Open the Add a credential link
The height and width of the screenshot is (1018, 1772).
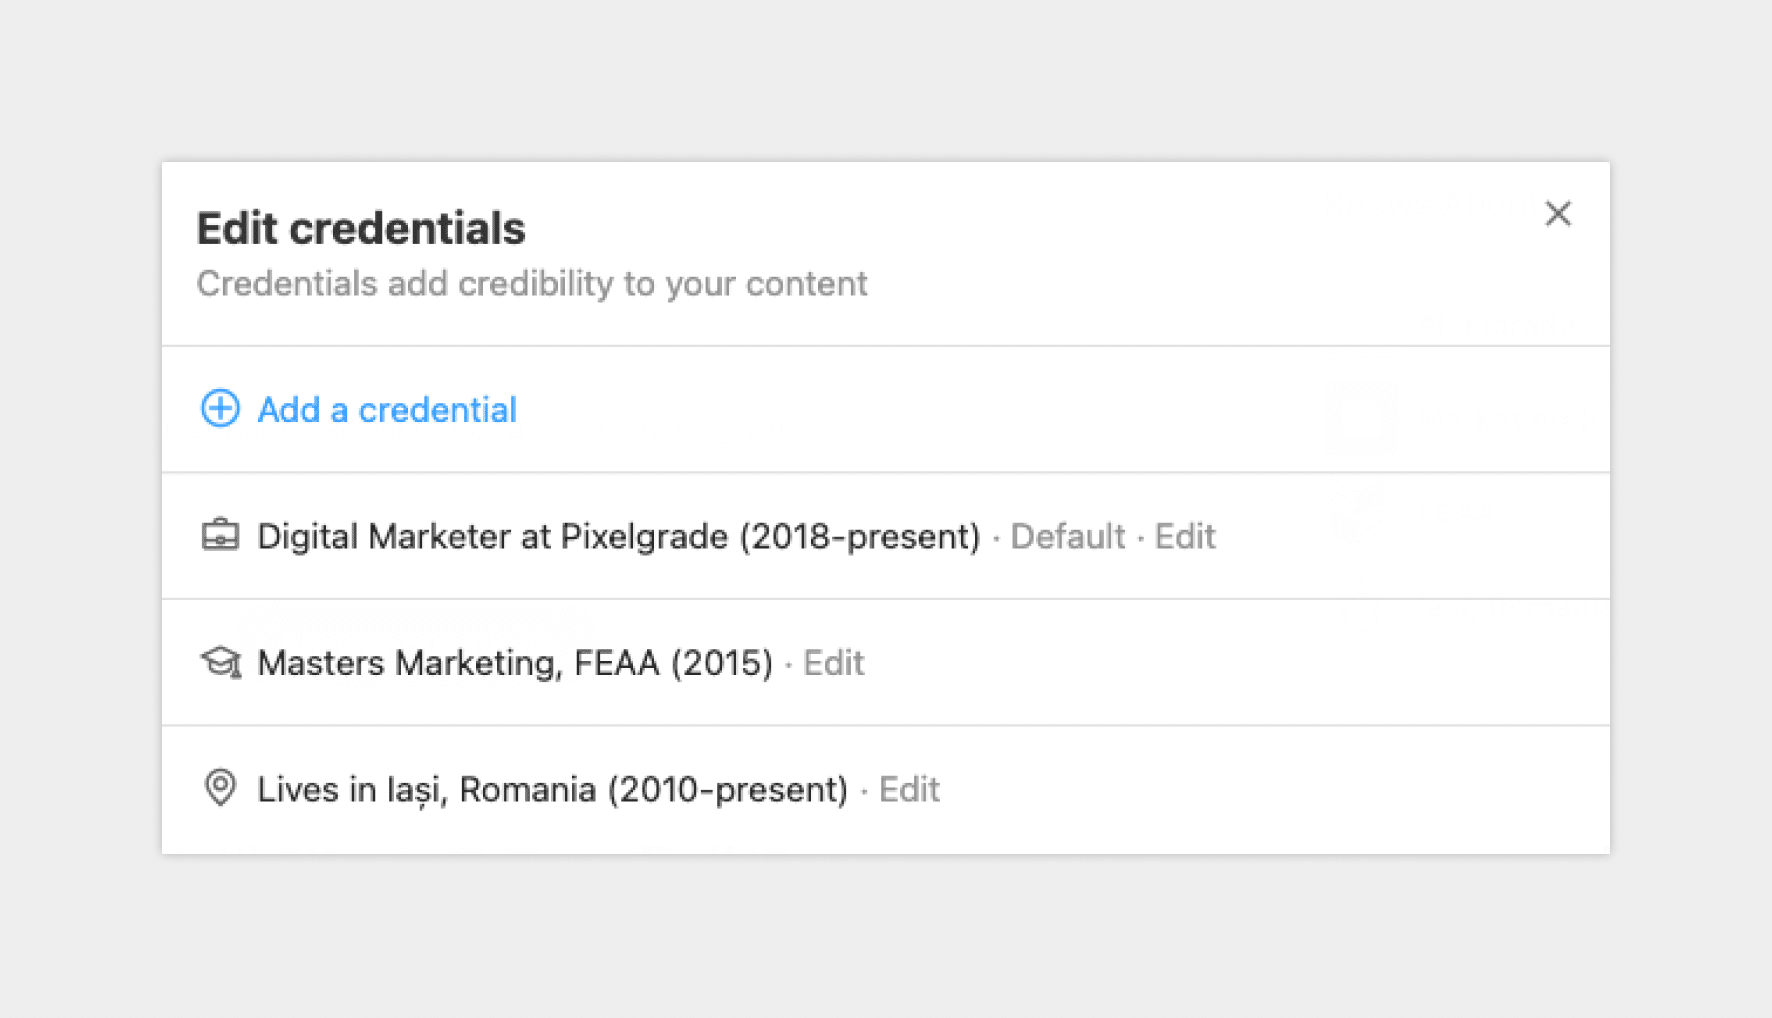pyautogui.click(x=387, y=410)
